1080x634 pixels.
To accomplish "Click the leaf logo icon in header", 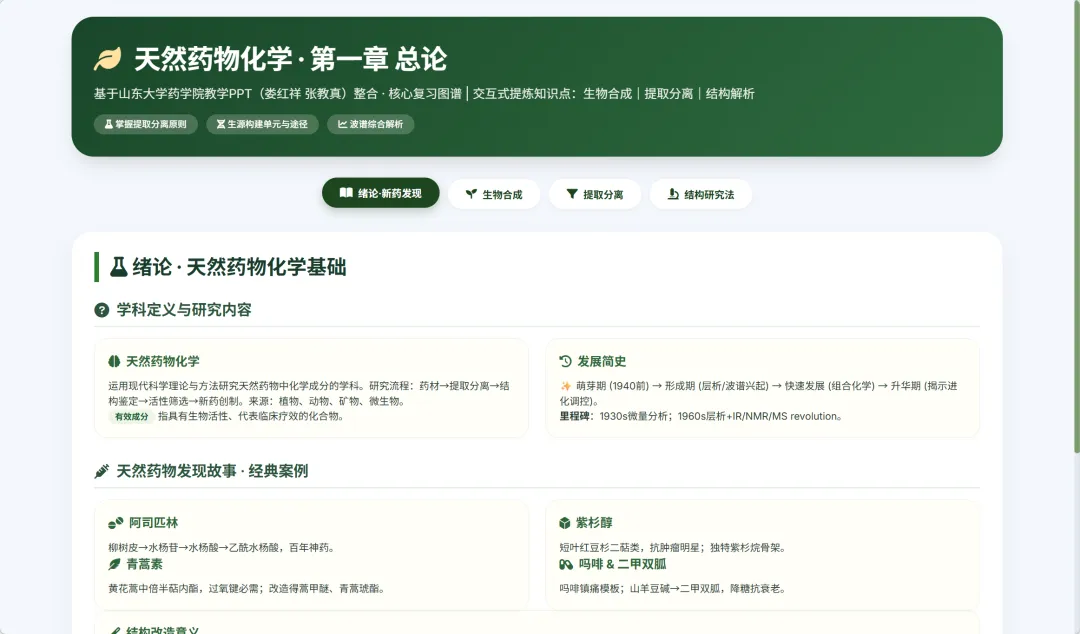I will coord(107,59).
